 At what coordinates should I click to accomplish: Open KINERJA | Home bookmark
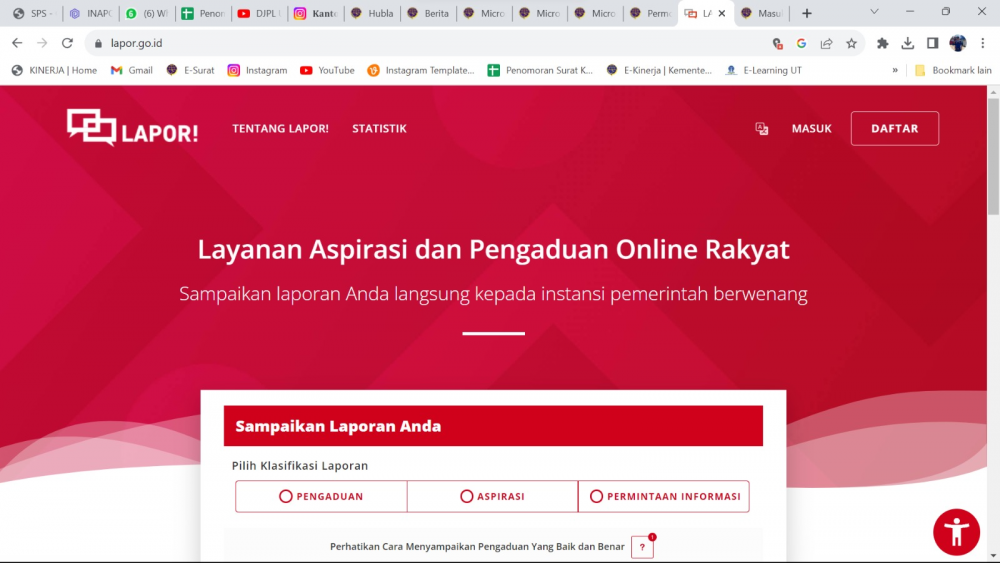(54, 70)
